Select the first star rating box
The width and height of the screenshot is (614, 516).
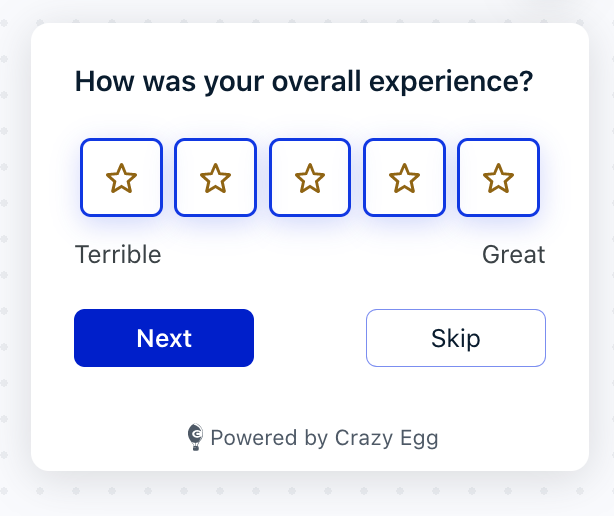[121, 177]
